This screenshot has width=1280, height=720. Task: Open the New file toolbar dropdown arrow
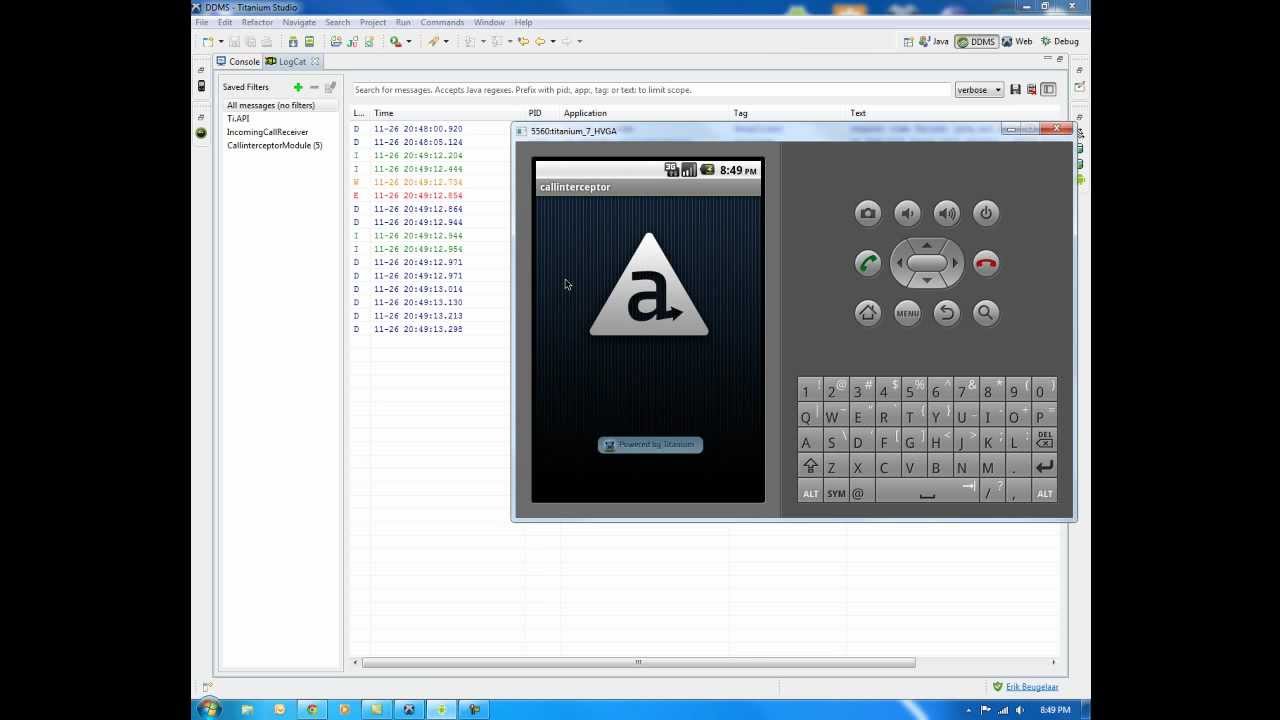tap(221, 42)
